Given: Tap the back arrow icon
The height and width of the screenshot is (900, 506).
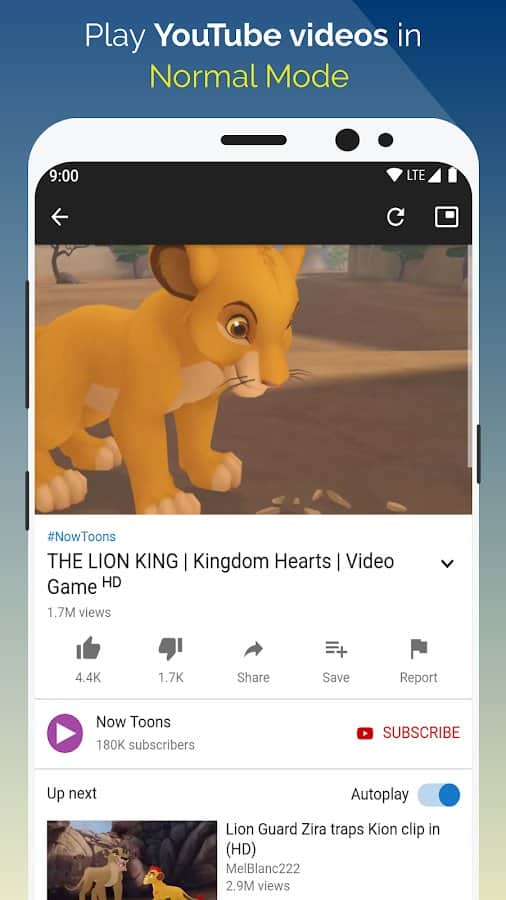Looking at the screenshot, I should [x=60, y=217].
